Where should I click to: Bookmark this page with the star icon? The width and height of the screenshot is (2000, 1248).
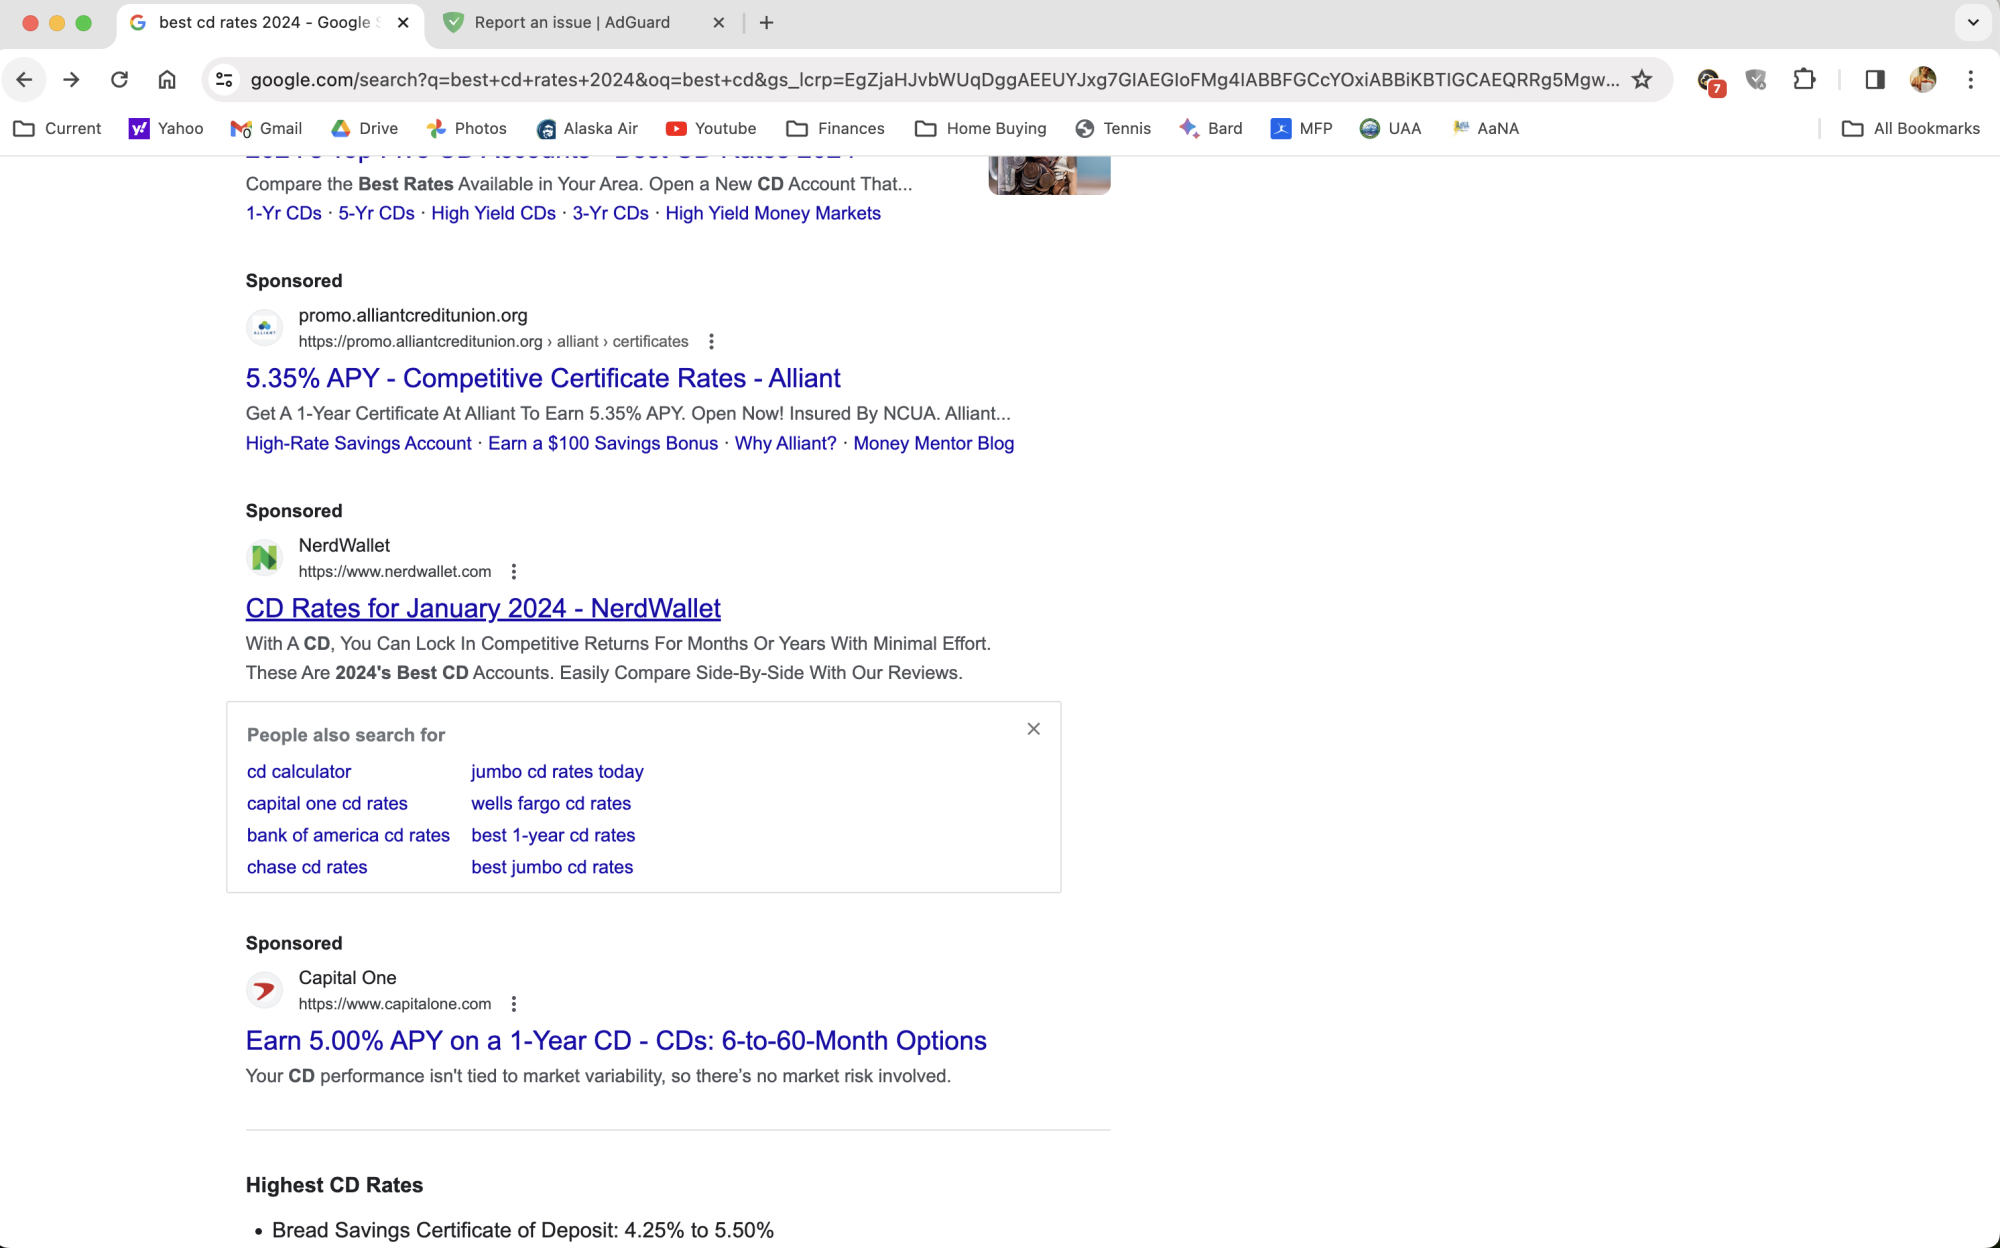coord(1641,80)
